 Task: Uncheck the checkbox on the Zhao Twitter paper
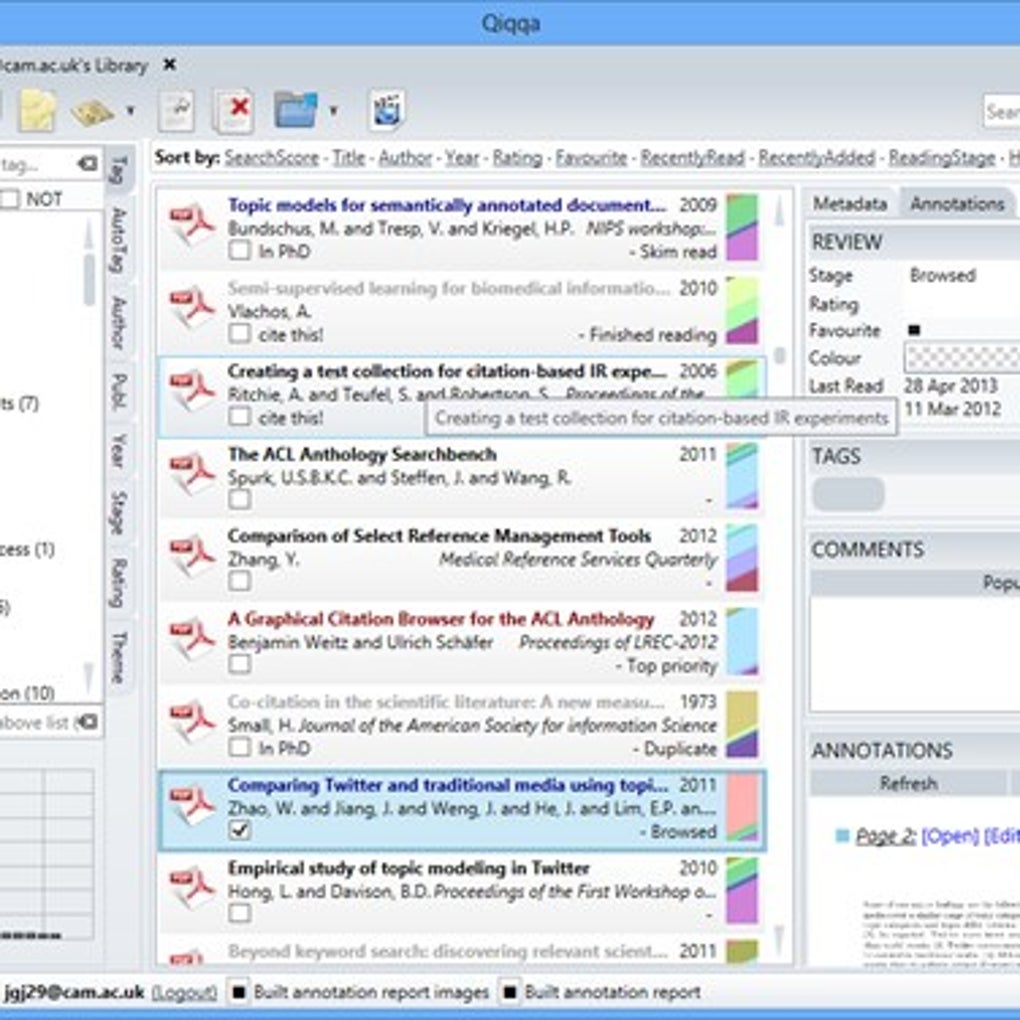click(239, 828)
